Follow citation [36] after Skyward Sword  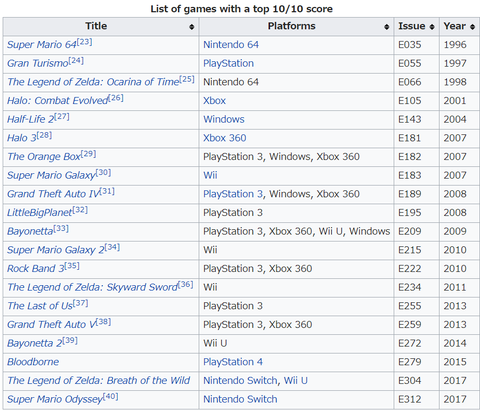(x=185, y=285)
